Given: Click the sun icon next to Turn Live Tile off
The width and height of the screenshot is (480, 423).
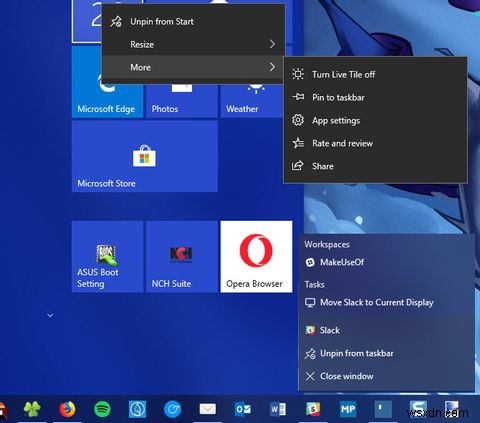Looking at the screenshot, I should (298, 74).
